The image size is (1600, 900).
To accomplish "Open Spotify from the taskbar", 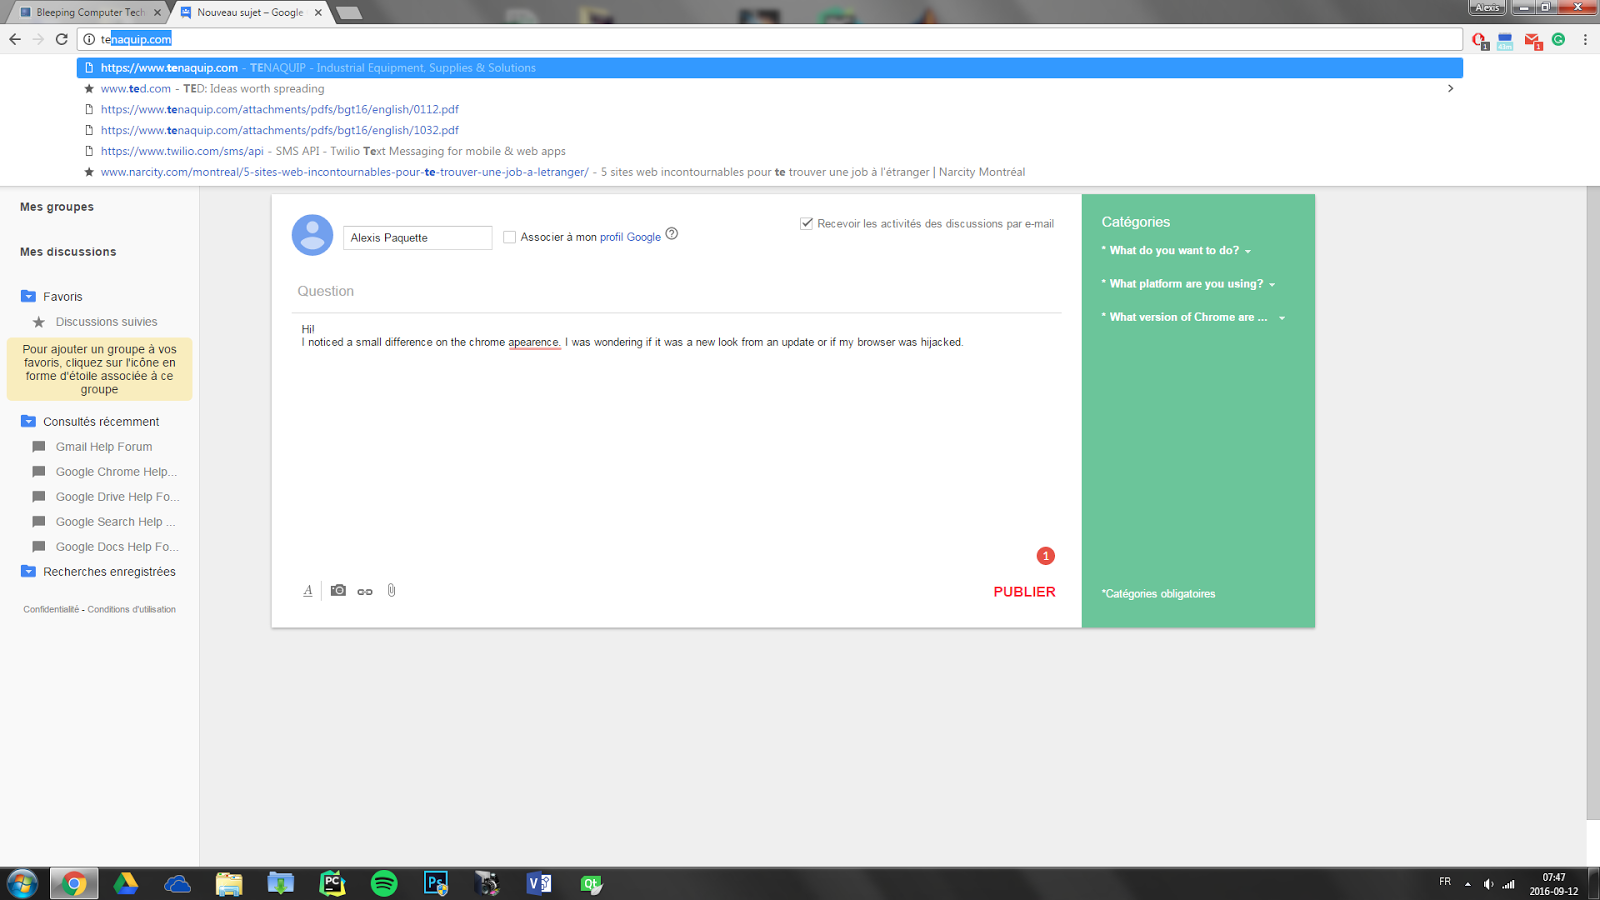I will (384, 883).
